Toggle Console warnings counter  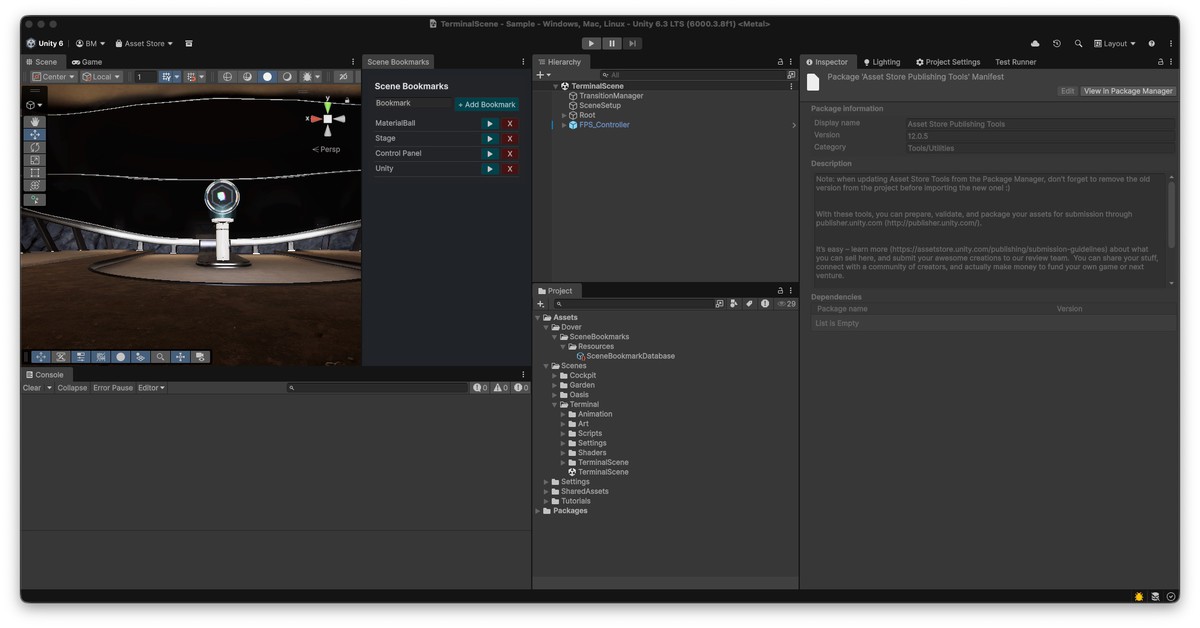[x=501, y=388]
